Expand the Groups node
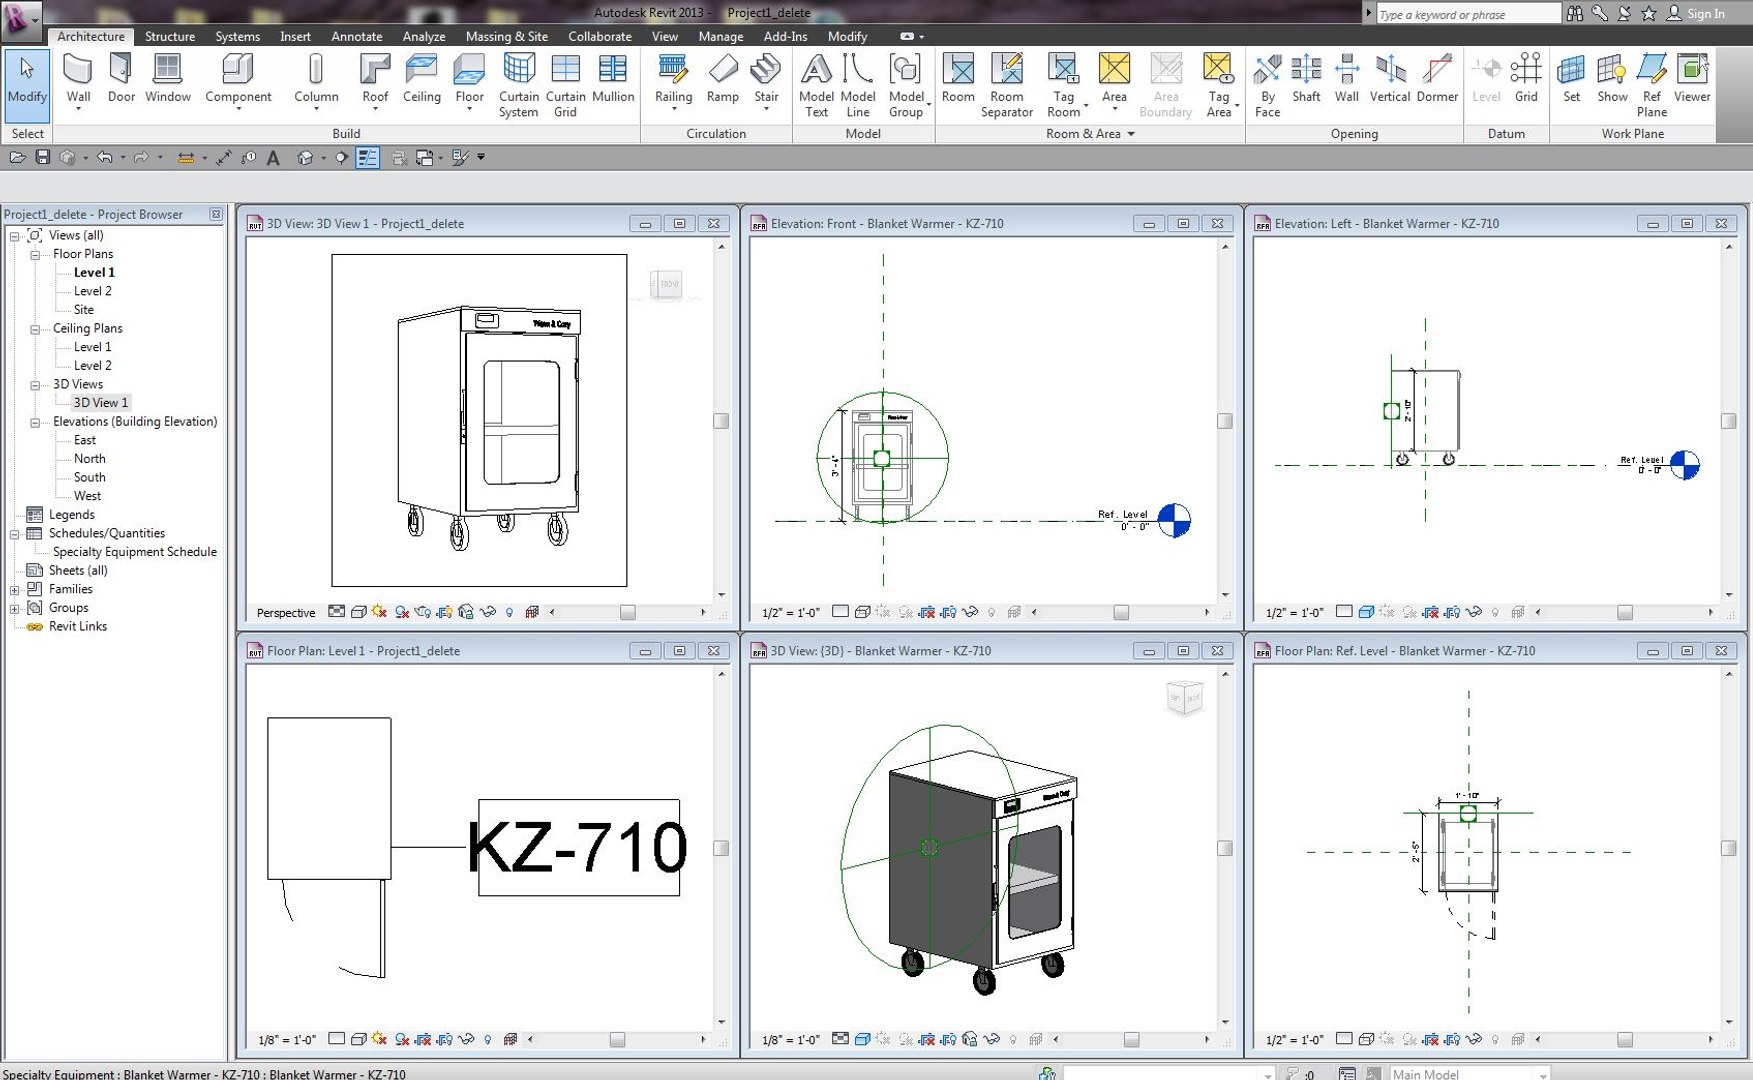The height and width of the screenshot is (1080, 1753). pyautogui.click(x=14, y=608)
